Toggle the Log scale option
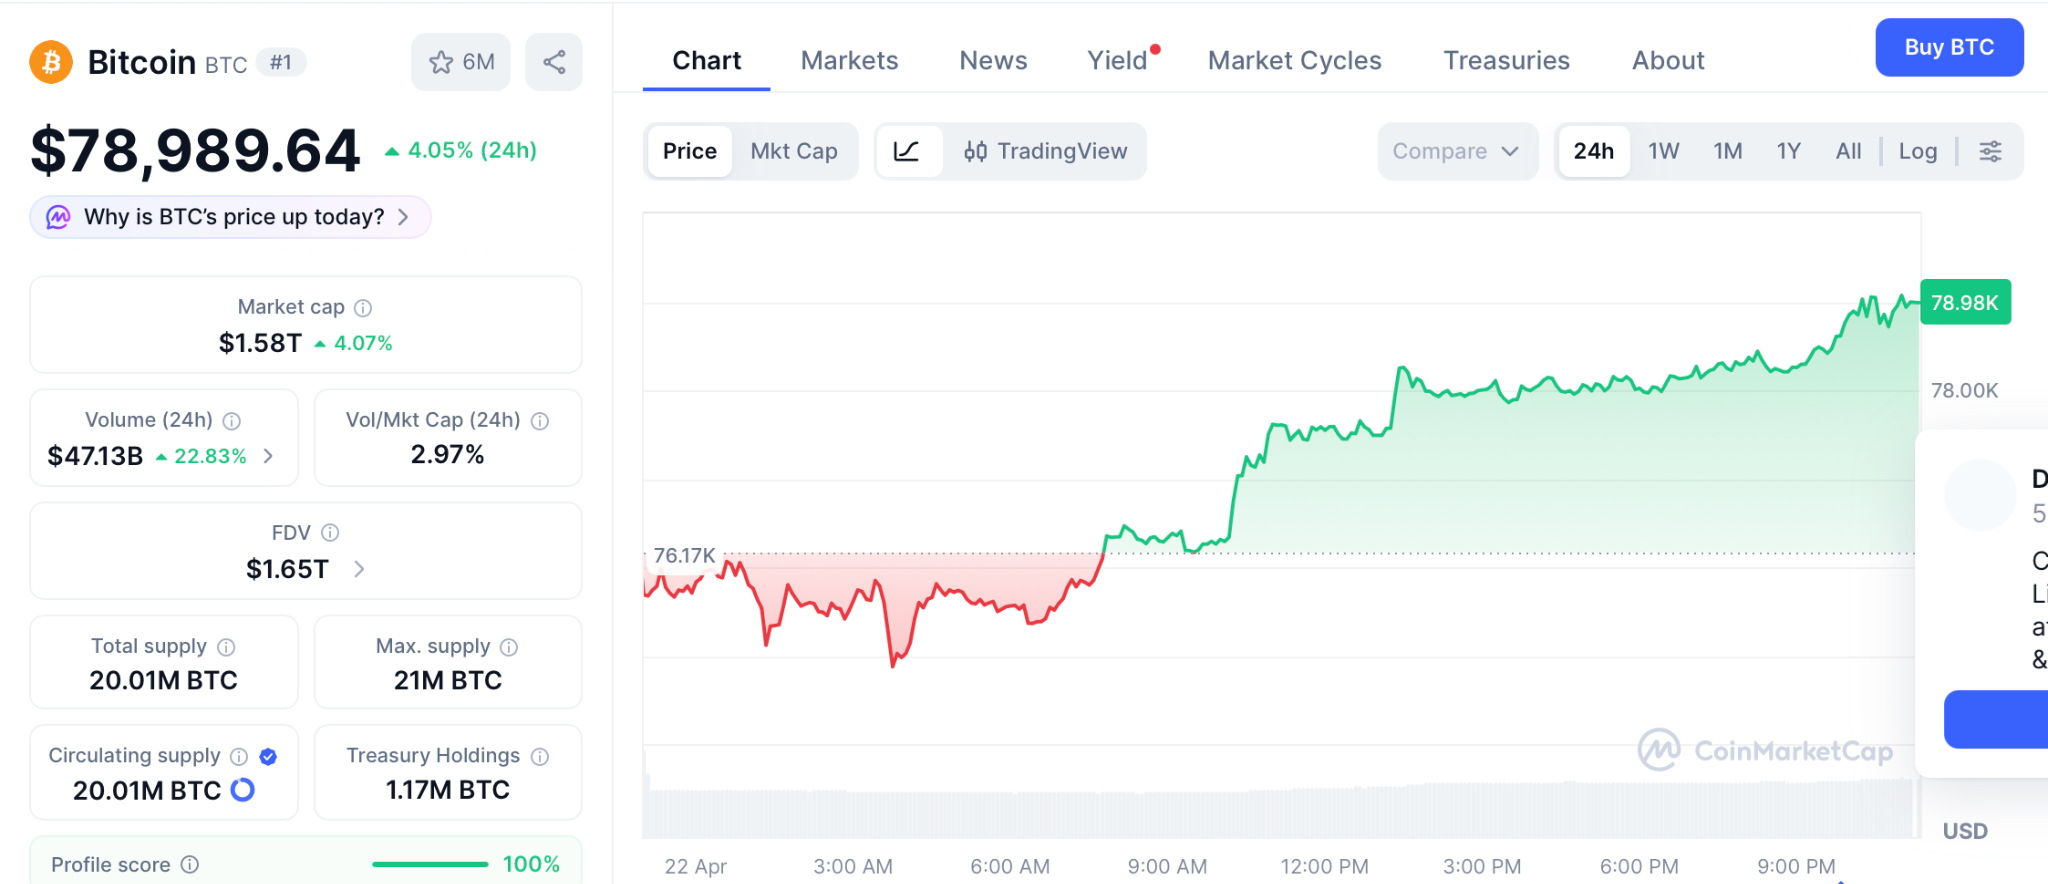The image size is (2048, 884). coord(1917,151)
